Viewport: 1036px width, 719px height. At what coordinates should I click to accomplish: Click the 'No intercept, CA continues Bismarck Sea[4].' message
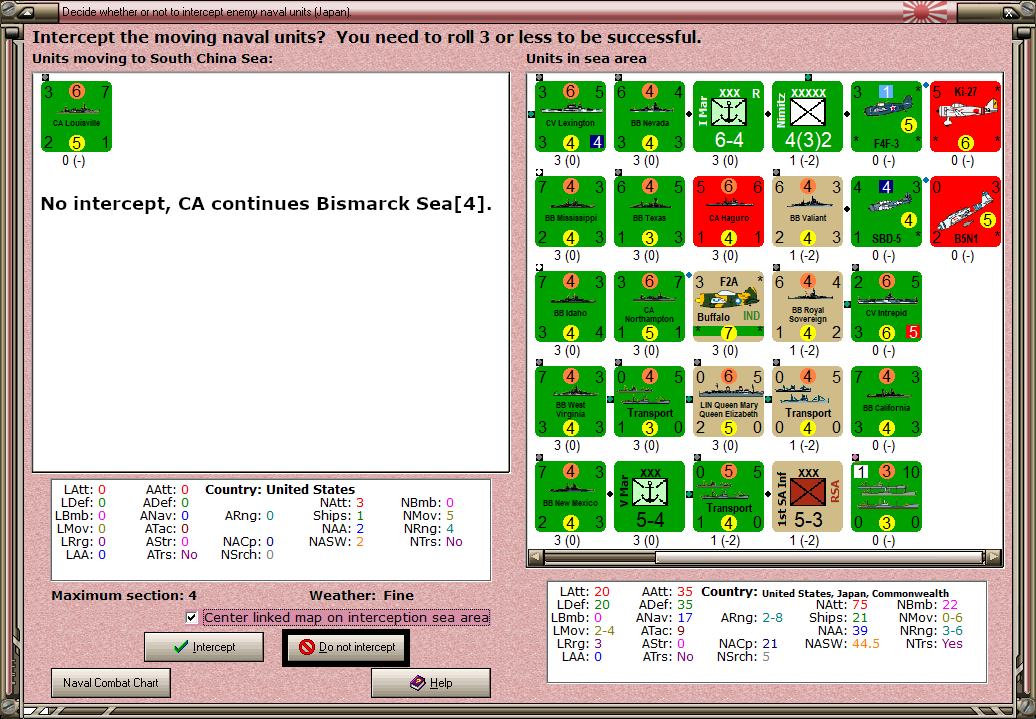(x=266, y=204)
